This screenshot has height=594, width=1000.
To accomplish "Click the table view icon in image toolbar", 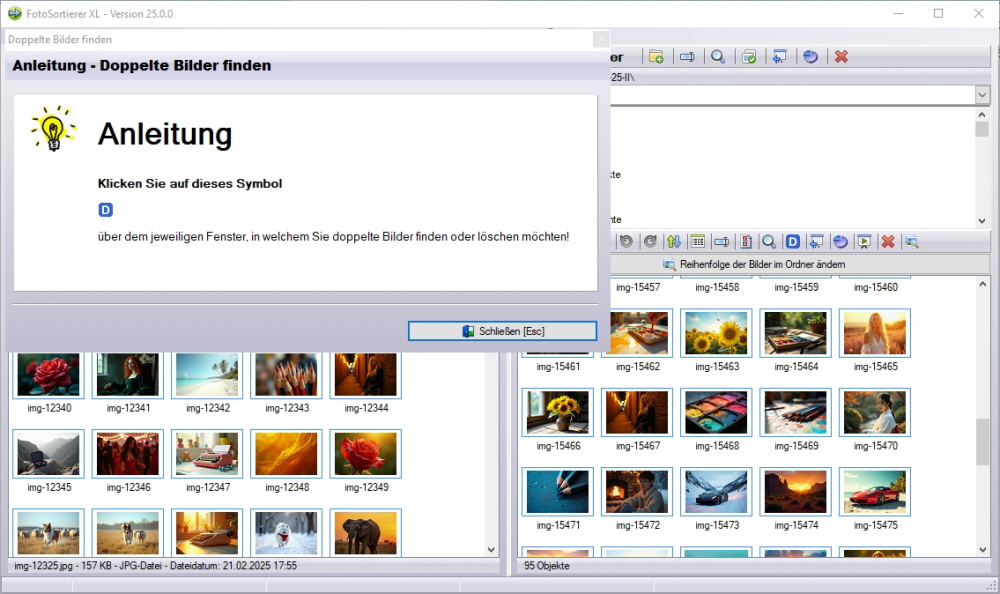I will coord(697,241).
